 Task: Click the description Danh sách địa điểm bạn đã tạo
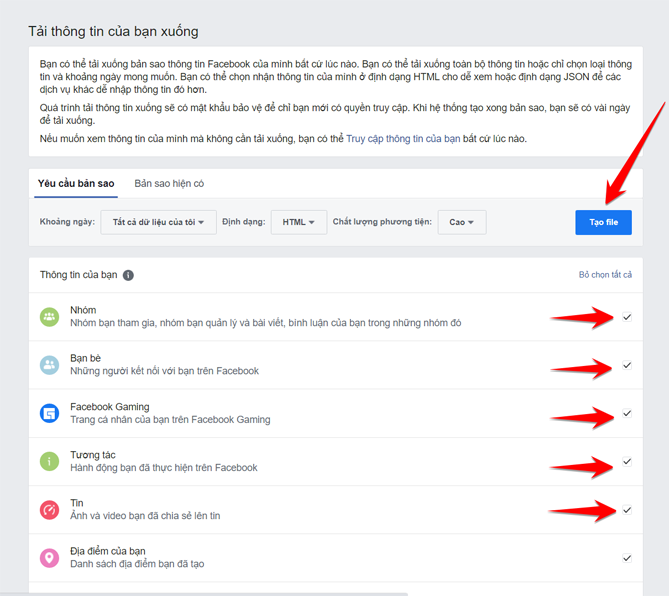pos(137,564)
